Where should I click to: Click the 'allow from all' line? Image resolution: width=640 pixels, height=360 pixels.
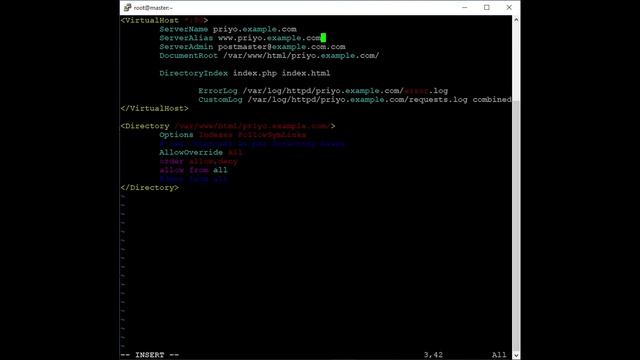point(193,170)
